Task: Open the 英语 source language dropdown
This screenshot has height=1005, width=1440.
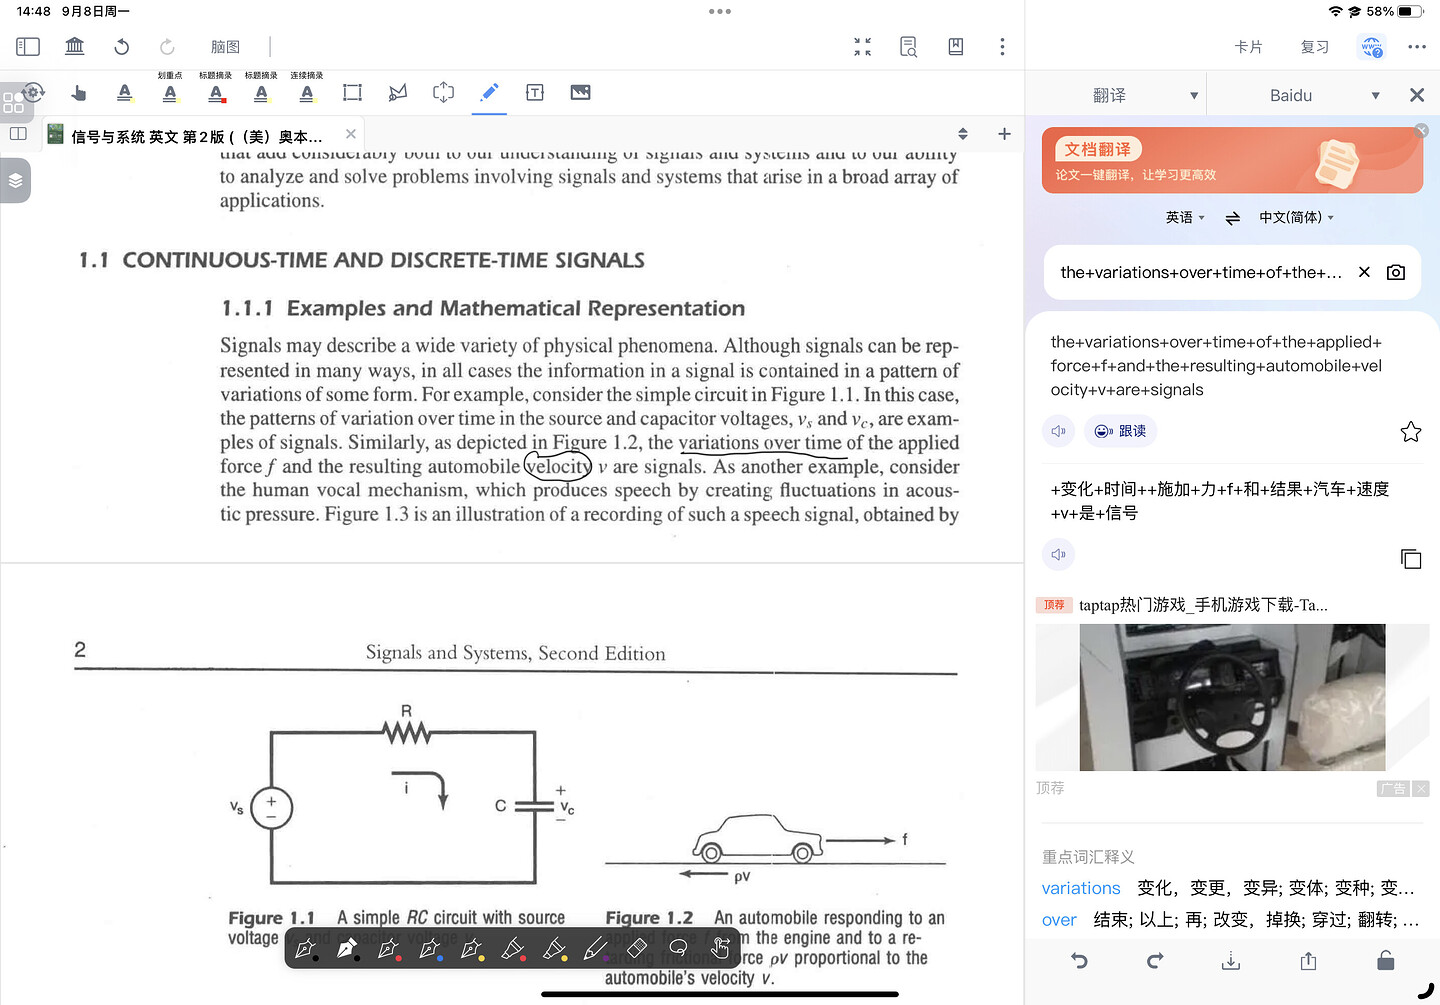Action: click(1185, 218)
